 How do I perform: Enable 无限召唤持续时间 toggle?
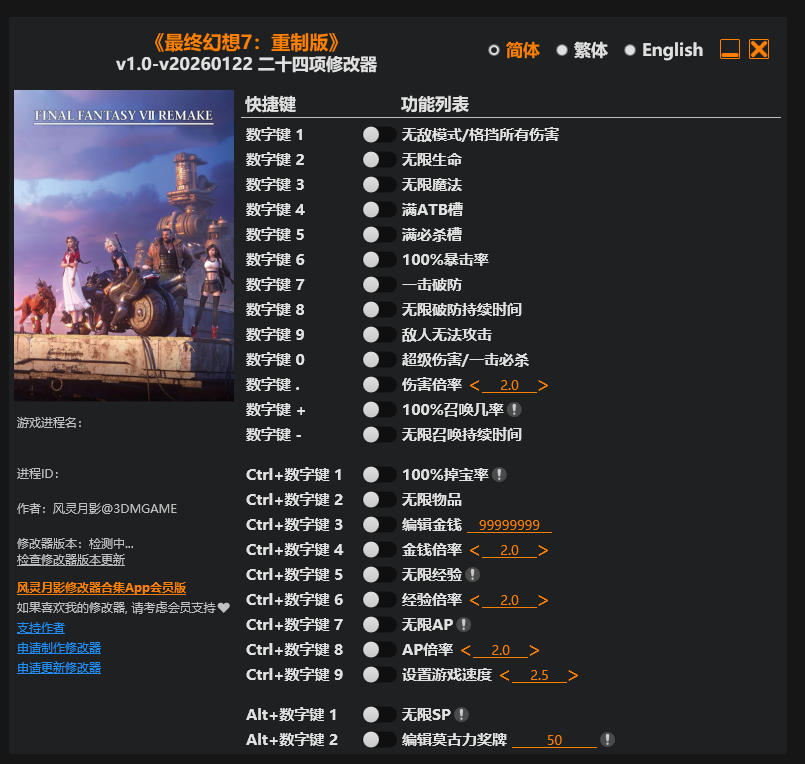pyautogui.click(x=379, y=435)
